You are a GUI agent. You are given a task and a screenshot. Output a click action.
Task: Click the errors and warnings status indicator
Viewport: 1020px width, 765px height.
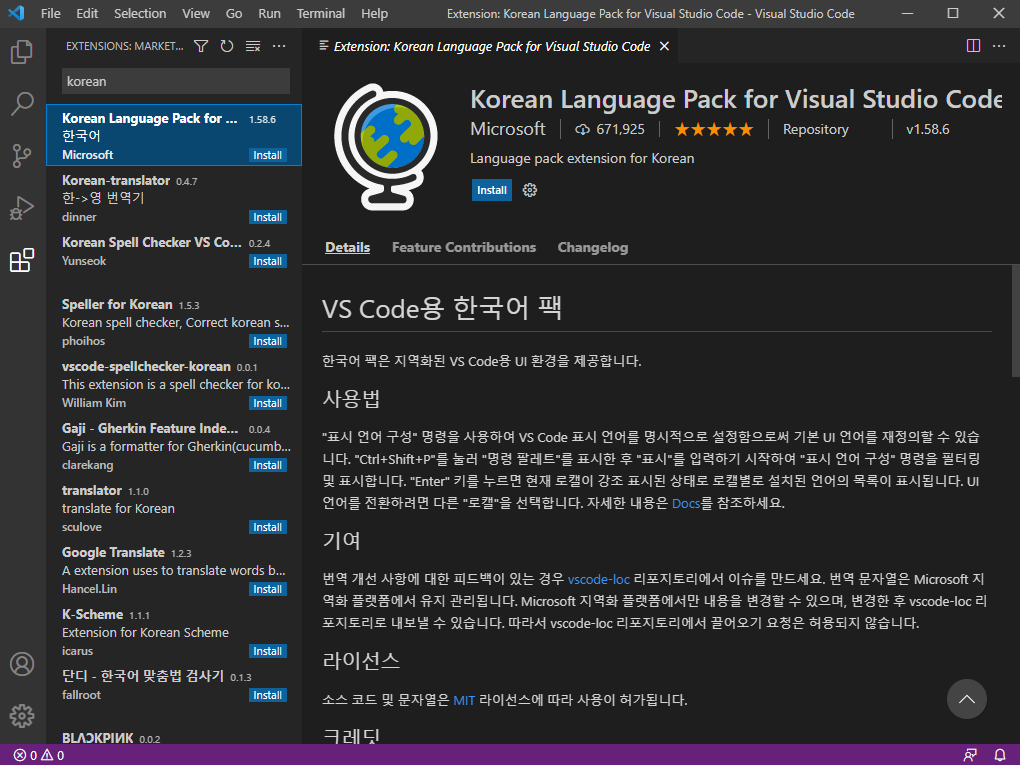(x=39, y=755)
